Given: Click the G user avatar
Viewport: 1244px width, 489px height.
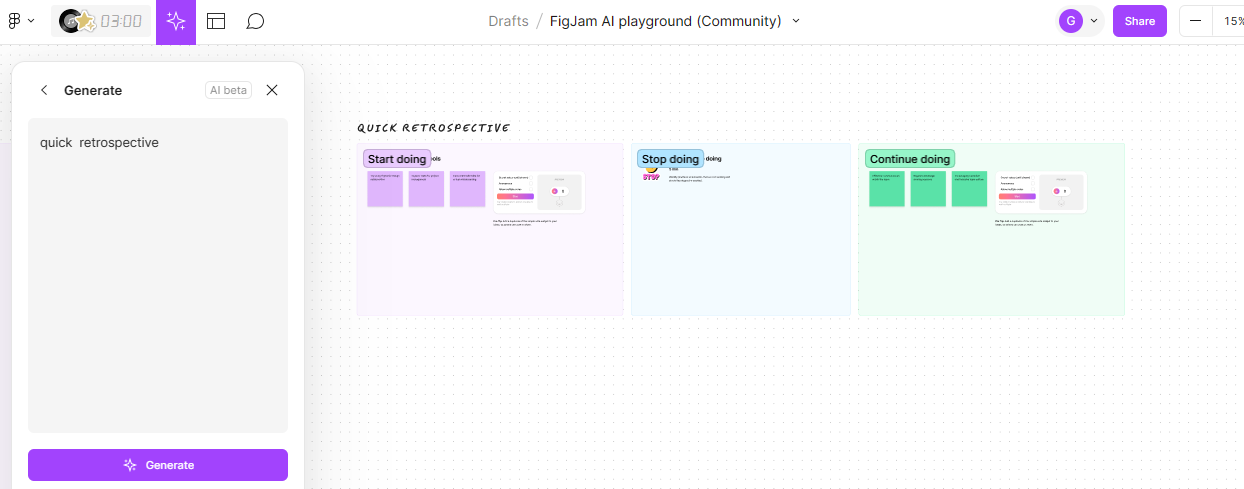Looking at the screenshot, I should [x=1070, y=21].
